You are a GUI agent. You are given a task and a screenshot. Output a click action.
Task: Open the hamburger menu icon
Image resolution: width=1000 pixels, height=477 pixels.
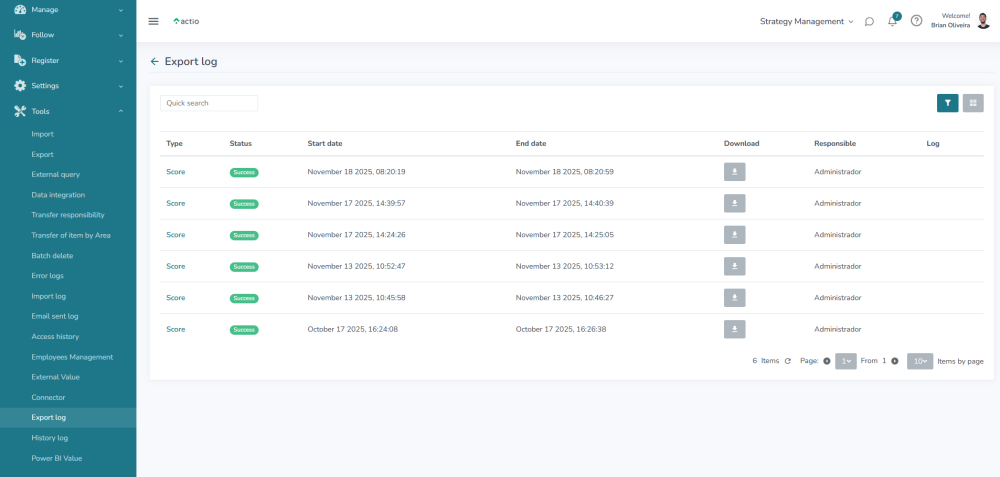(x=153, y=21)
